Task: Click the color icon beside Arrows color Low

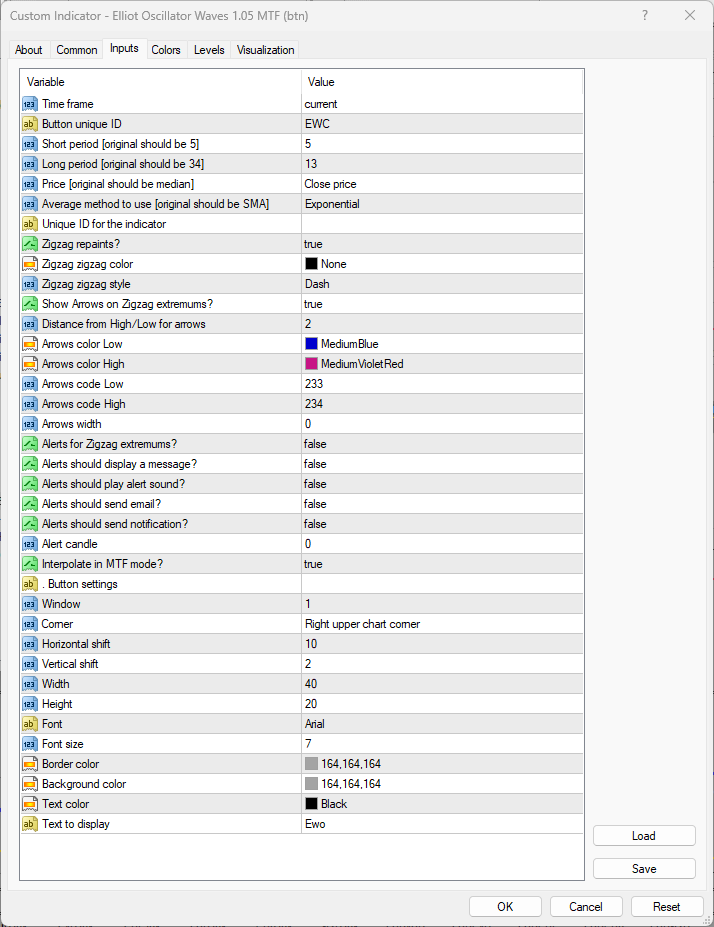Action: (x=30, y=344)
